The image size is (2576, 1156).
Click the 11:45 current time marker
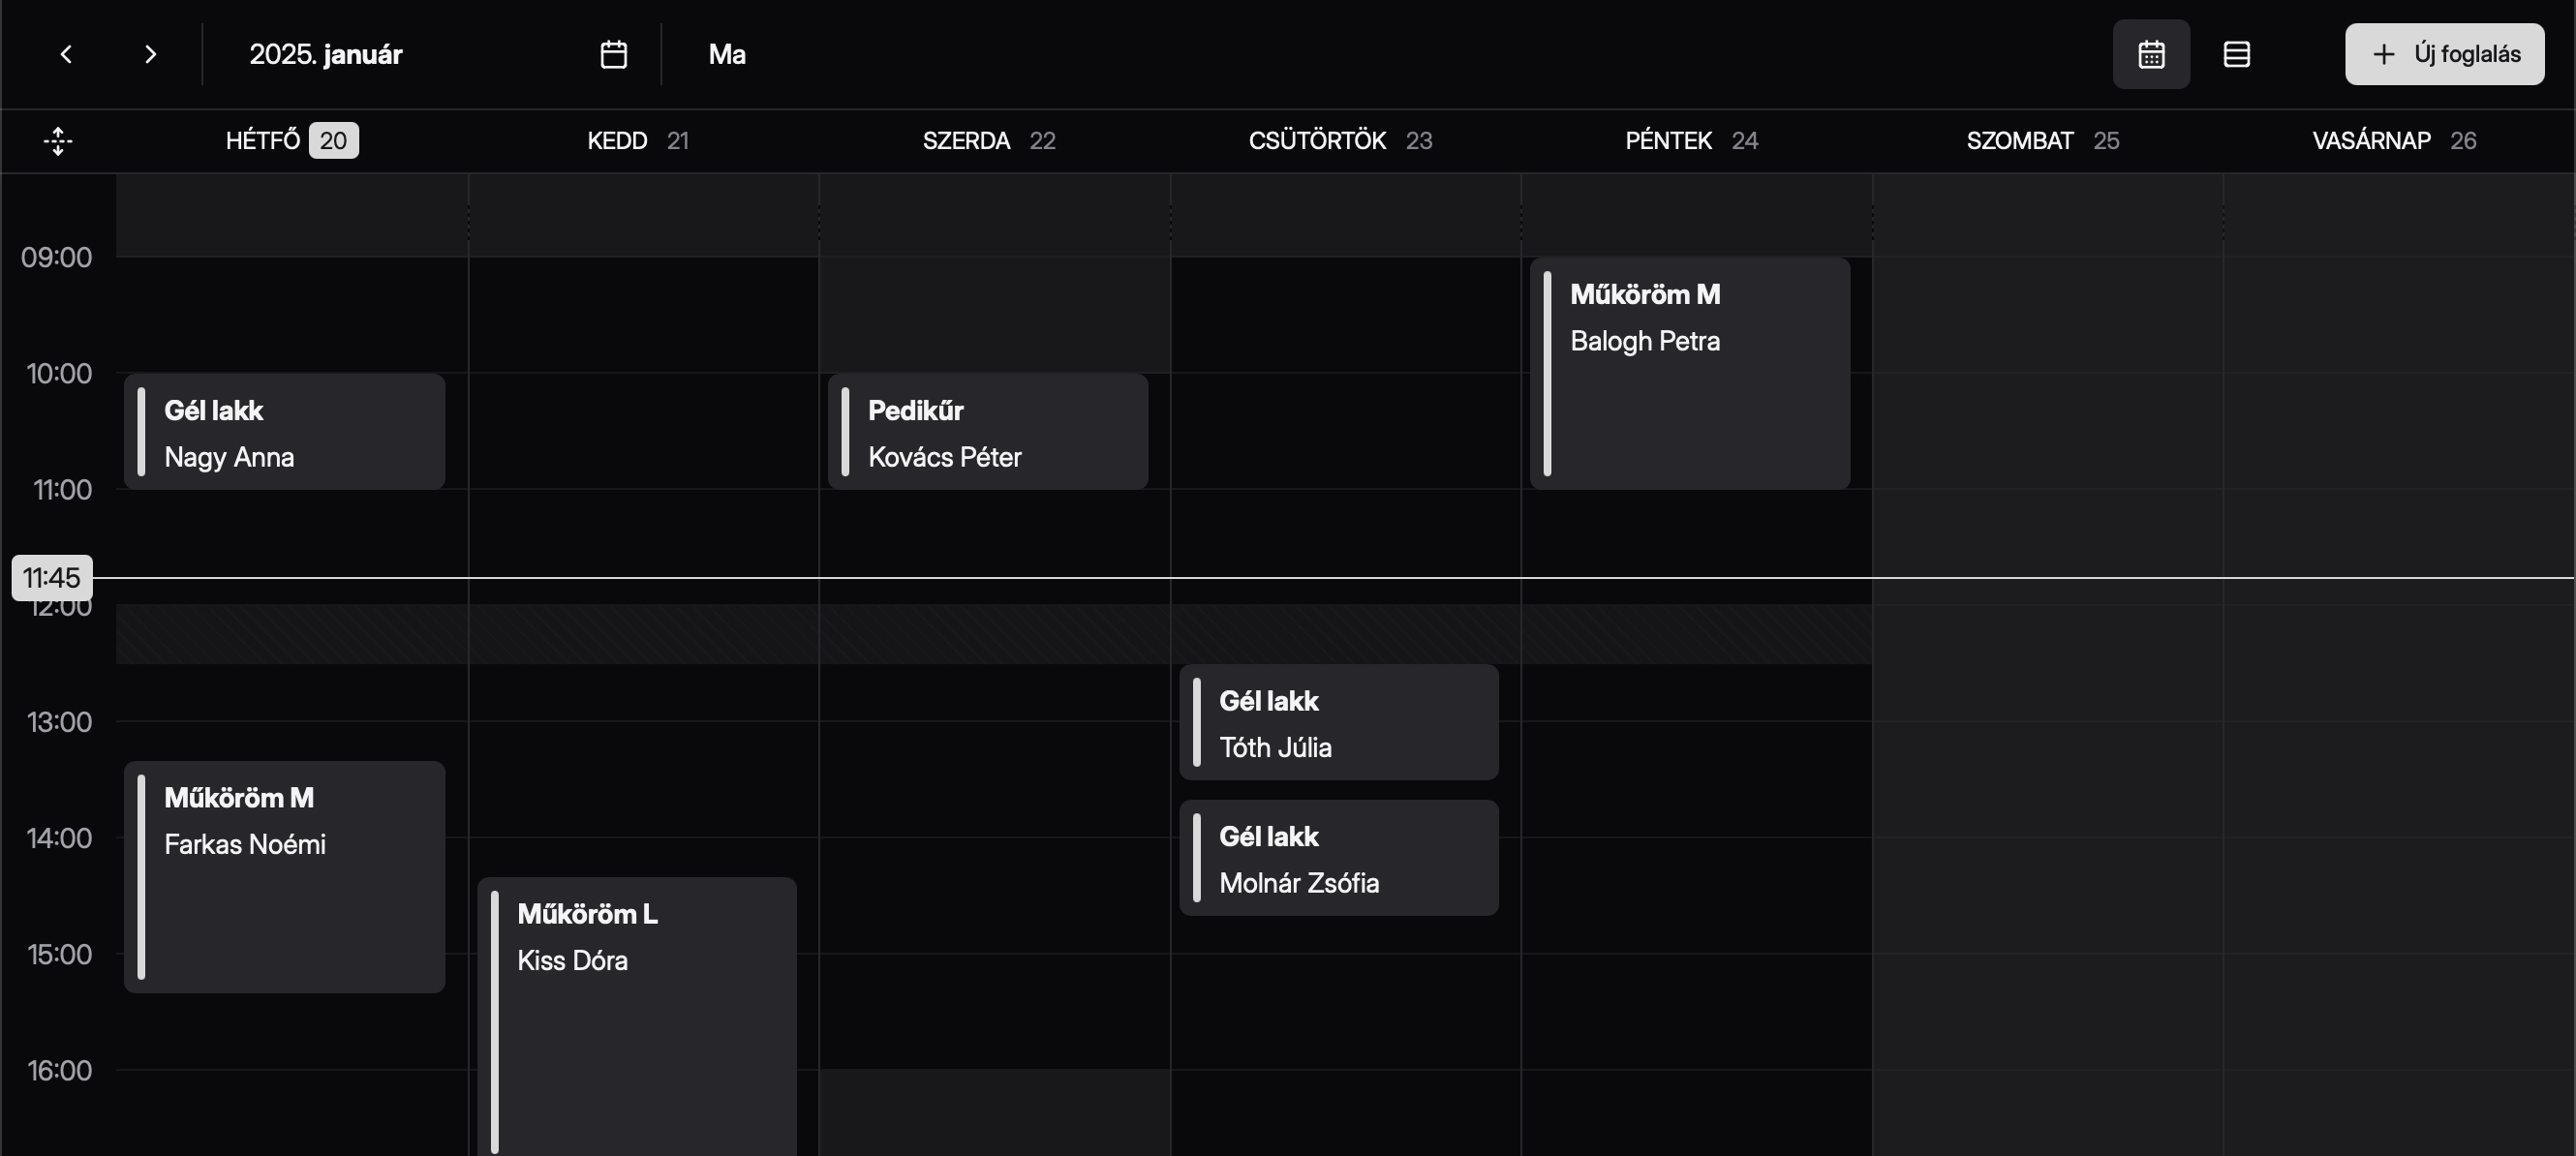pos(52,578)
